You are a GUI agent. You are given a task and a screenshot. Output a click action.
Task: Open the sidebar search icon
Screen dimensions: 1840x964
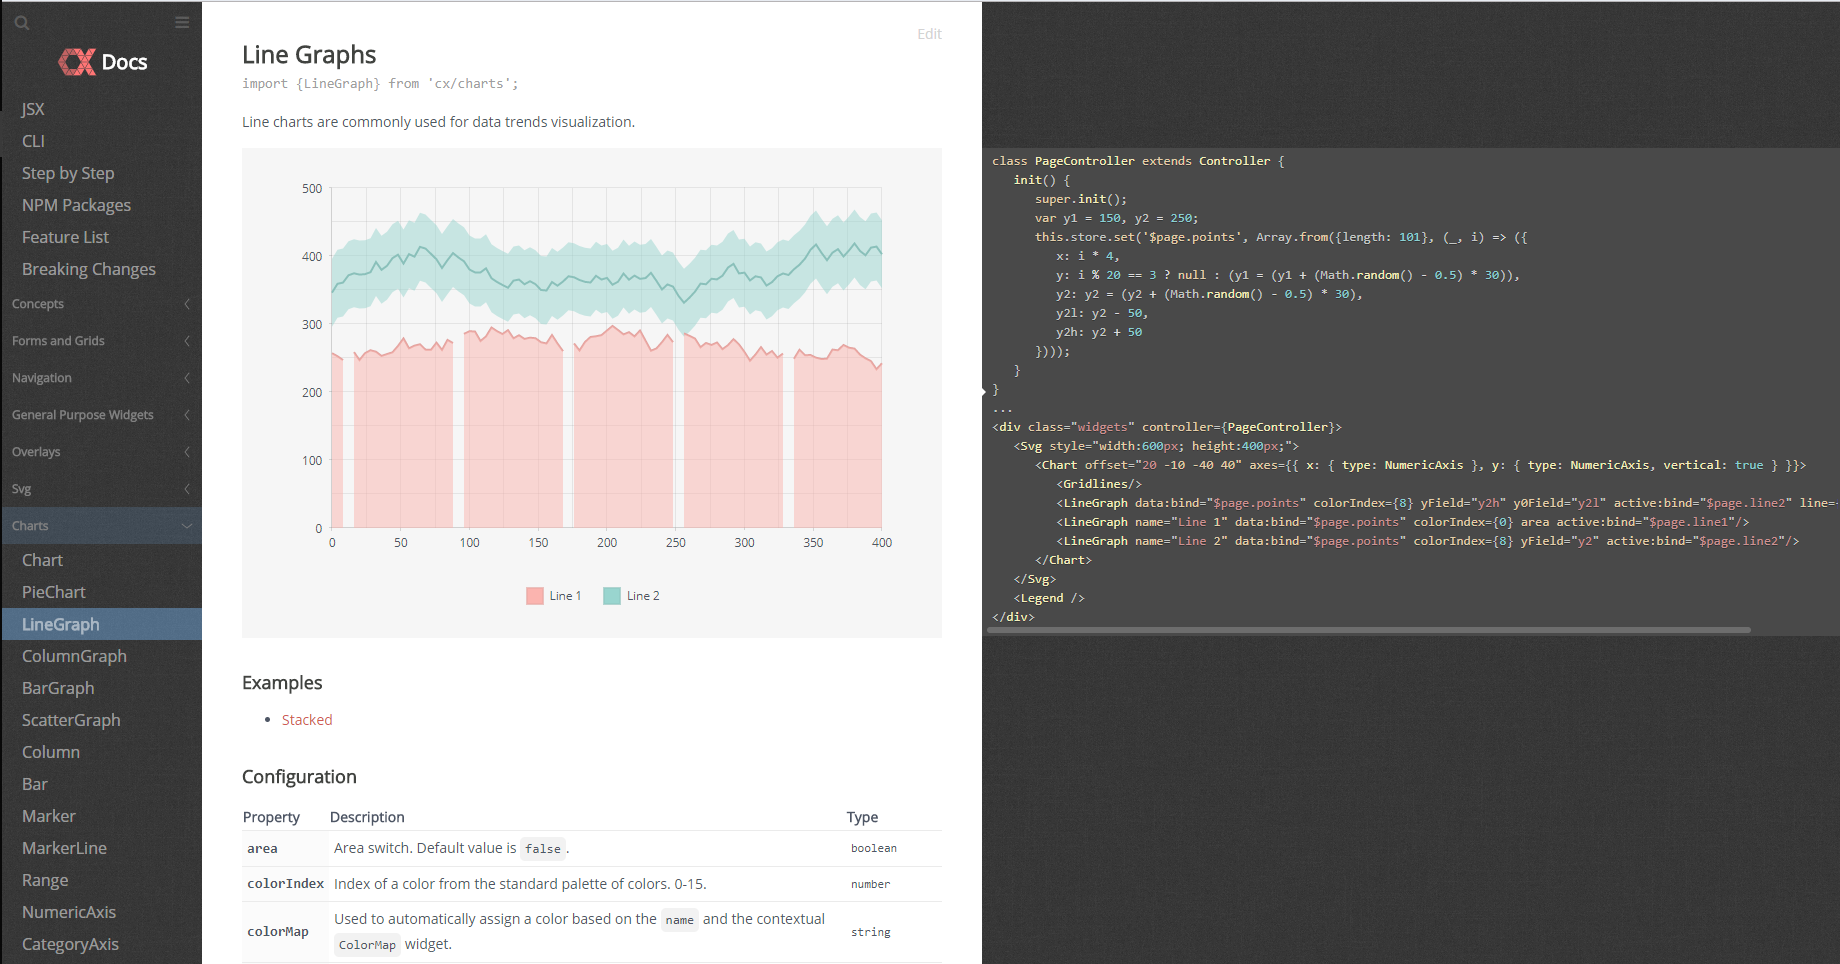pos(21,22)
